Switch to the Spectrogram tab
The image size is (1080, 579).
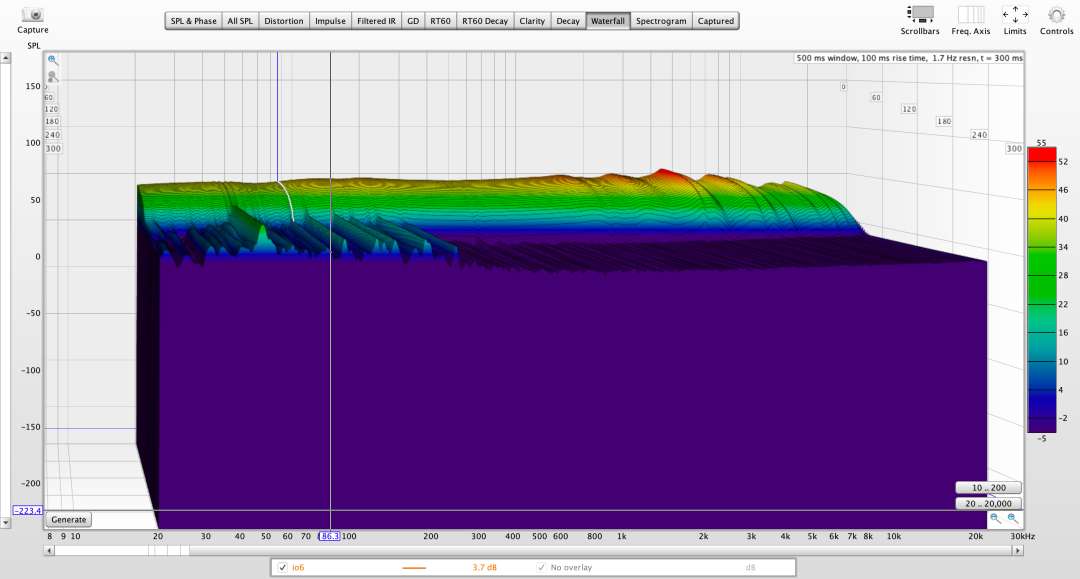(661, 21)
